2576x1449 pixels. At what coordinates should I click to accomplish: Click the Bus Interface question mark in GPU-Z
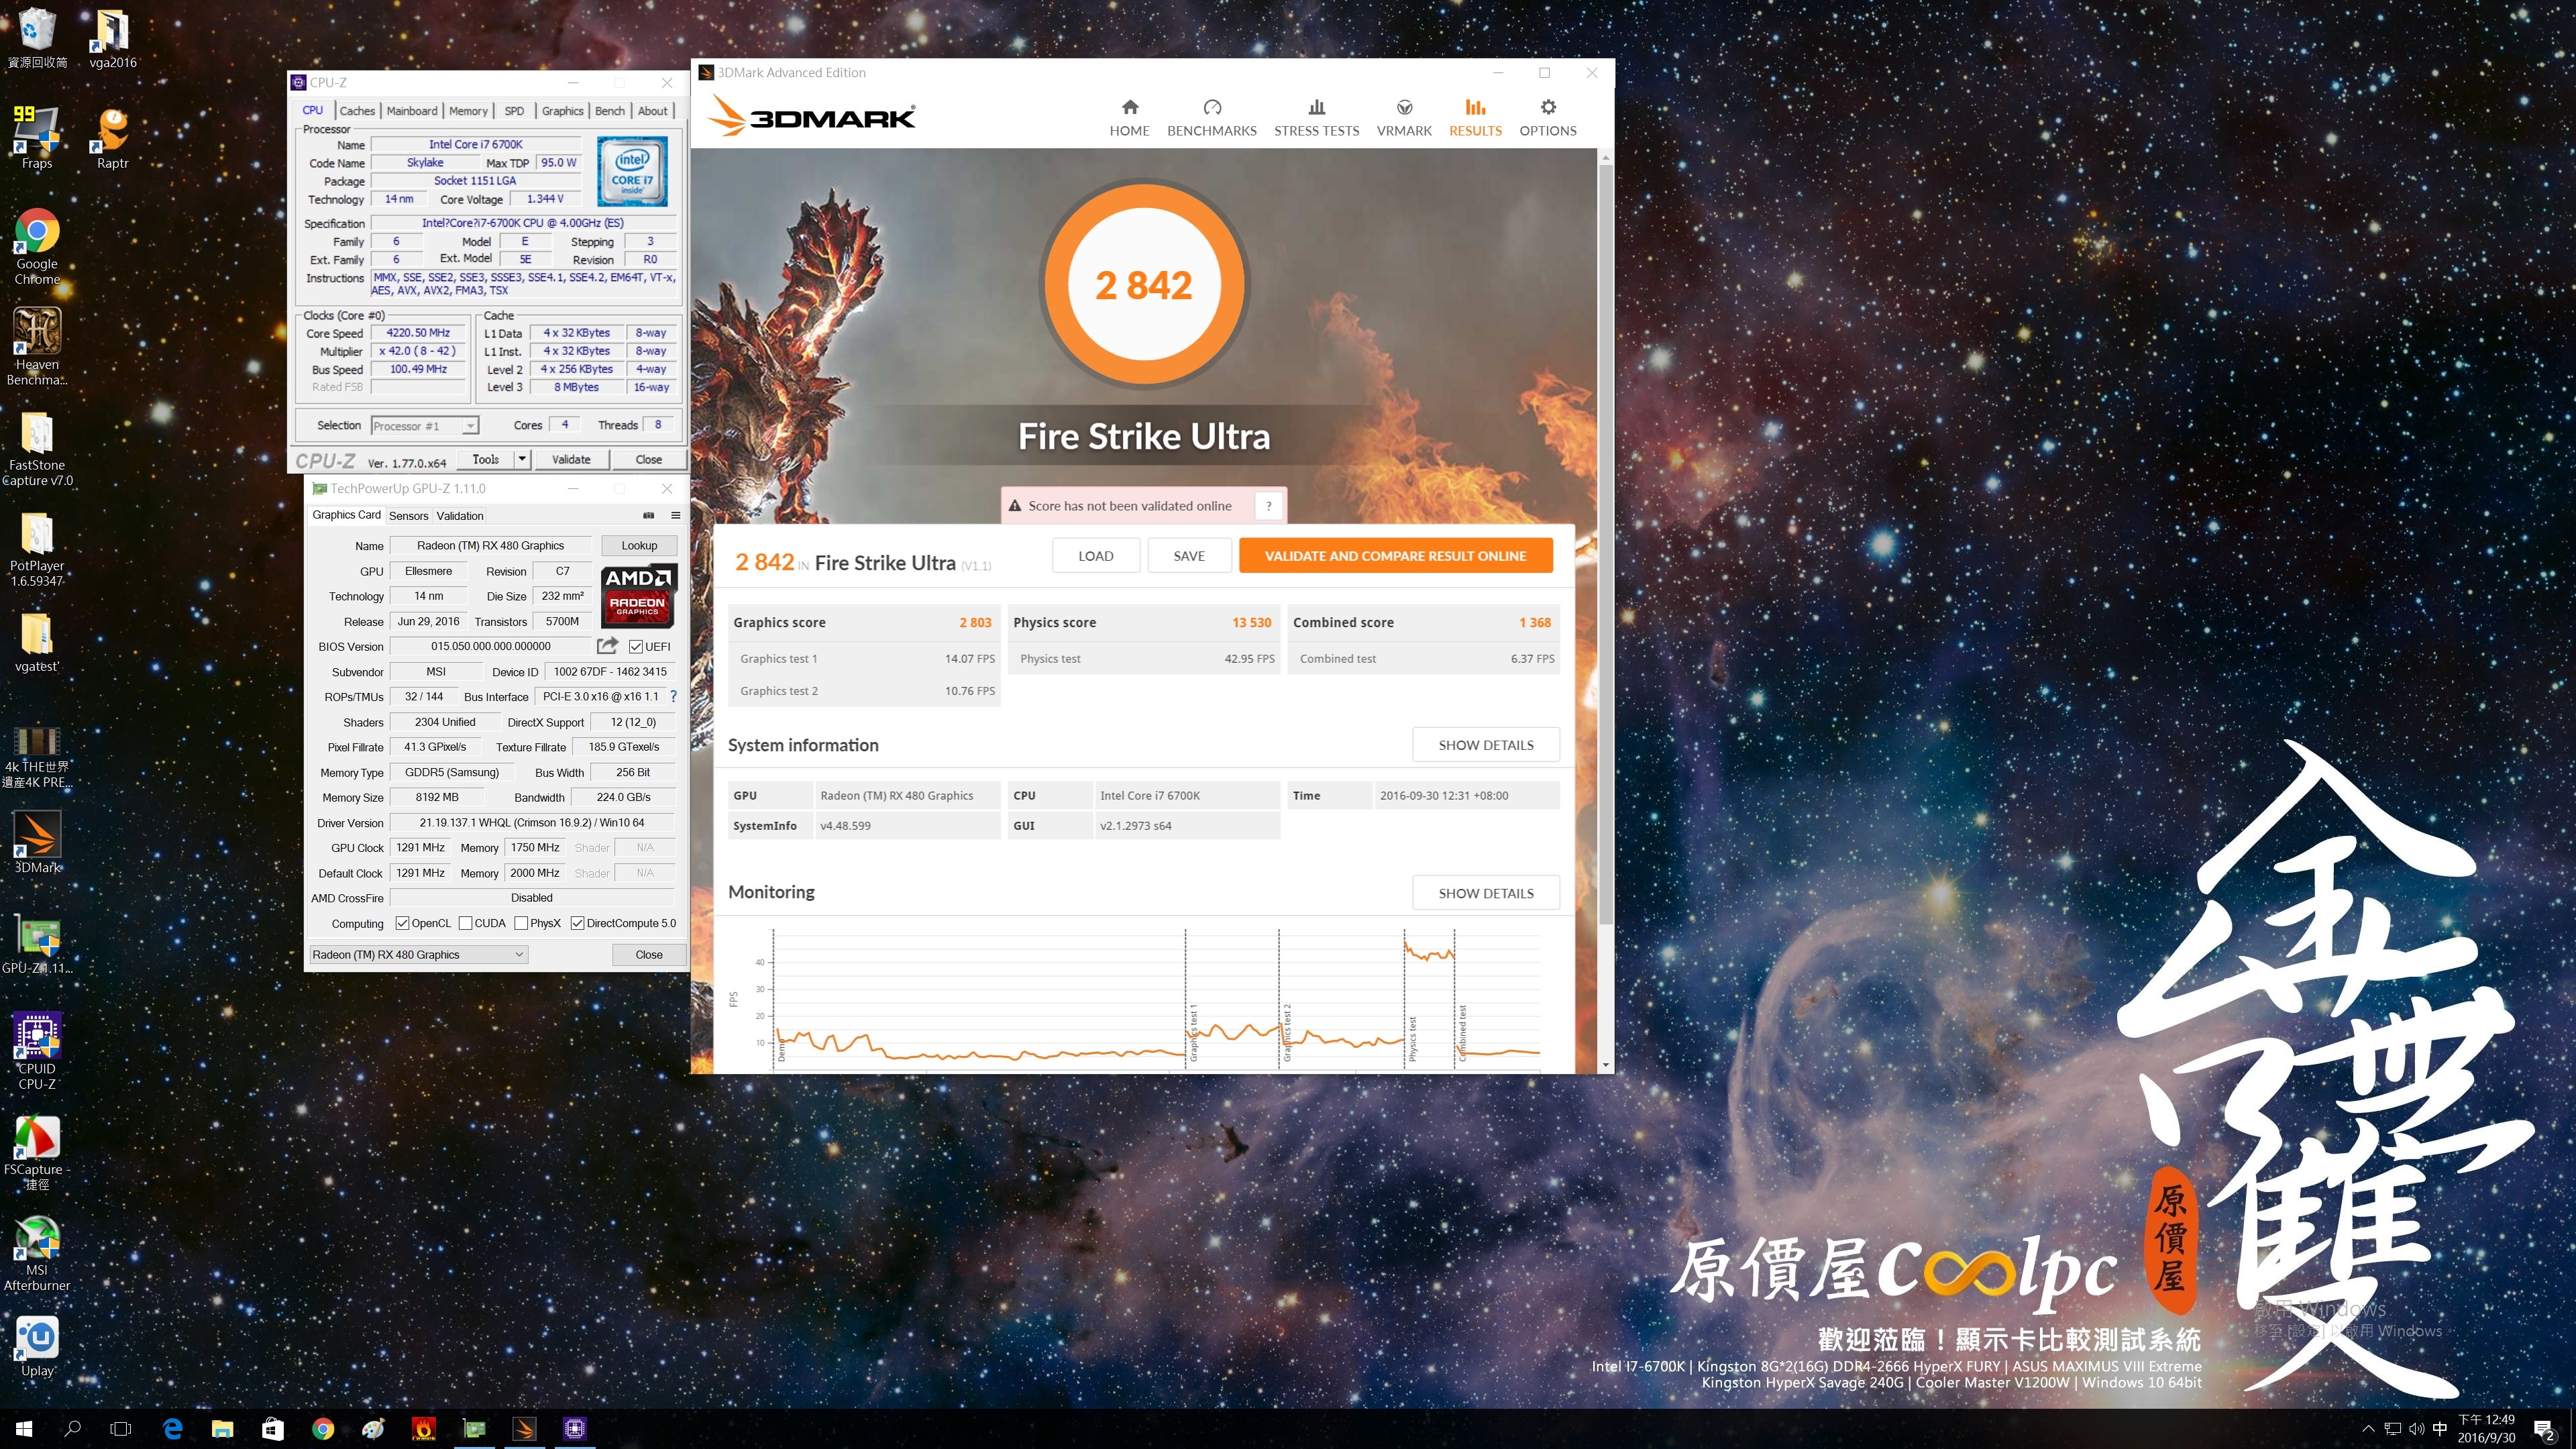(x=673, y=697)
